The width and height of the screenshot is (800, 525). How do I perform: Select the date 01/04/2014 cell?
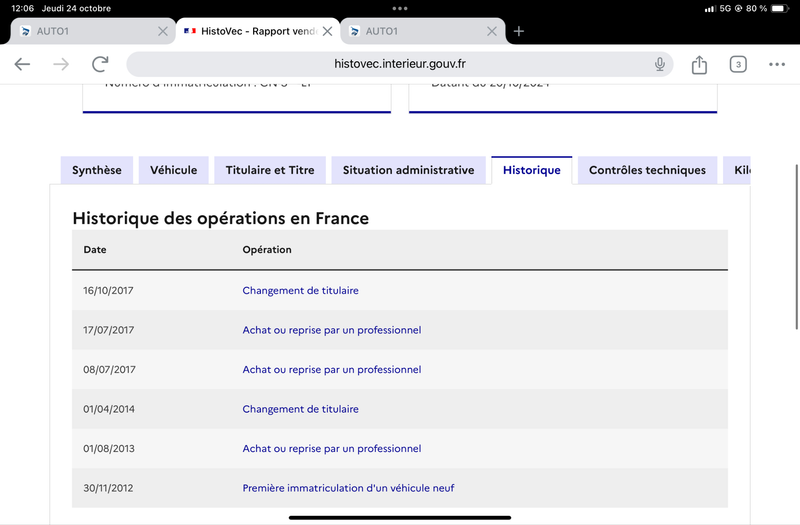[x=109, y=409]
